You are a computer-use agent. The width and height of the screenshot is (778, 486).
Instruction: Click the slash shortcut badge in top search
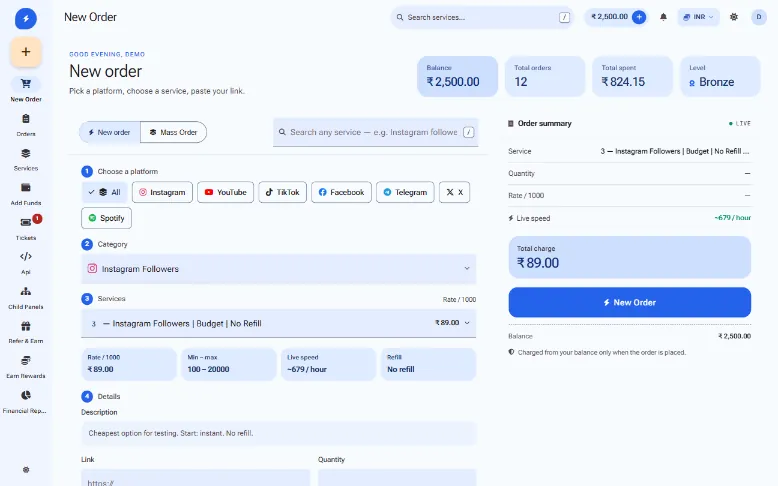point(564,17)
